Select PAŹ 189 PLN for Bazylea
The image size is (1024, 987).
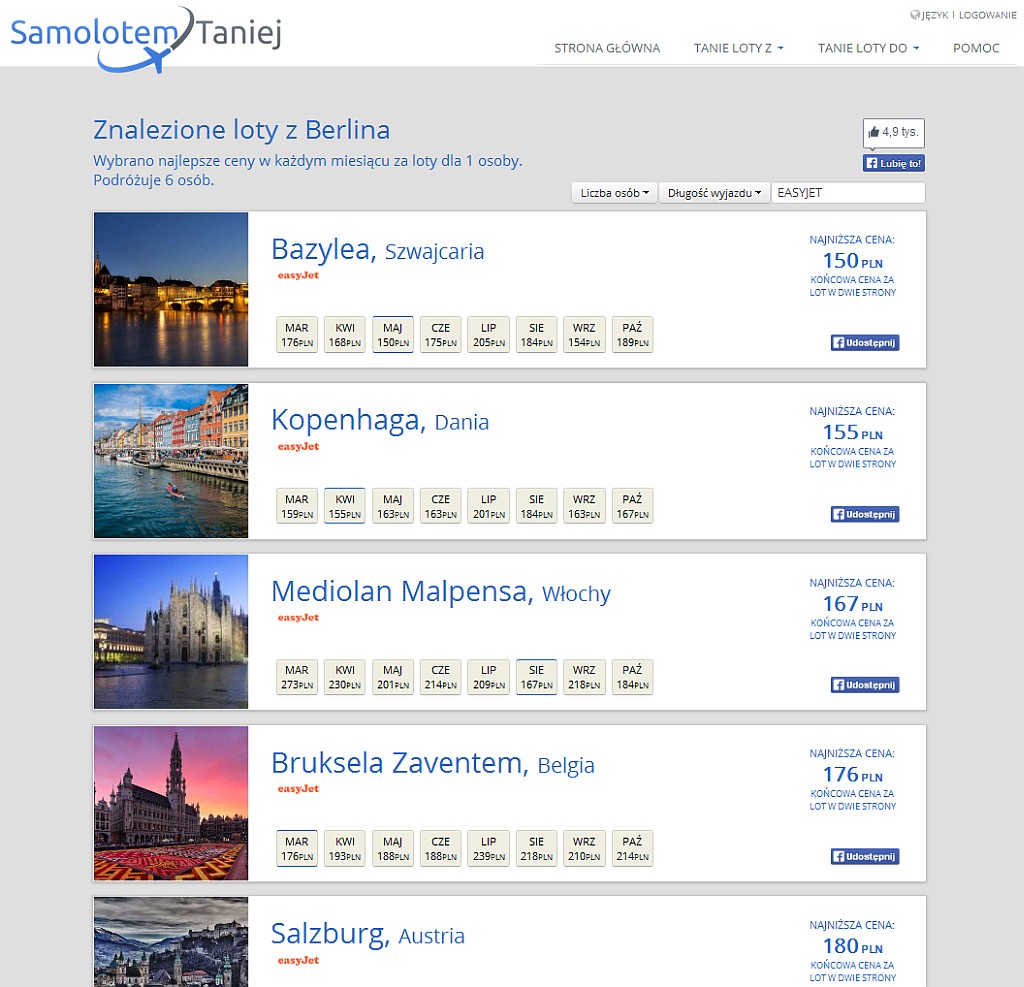(632, 334)
